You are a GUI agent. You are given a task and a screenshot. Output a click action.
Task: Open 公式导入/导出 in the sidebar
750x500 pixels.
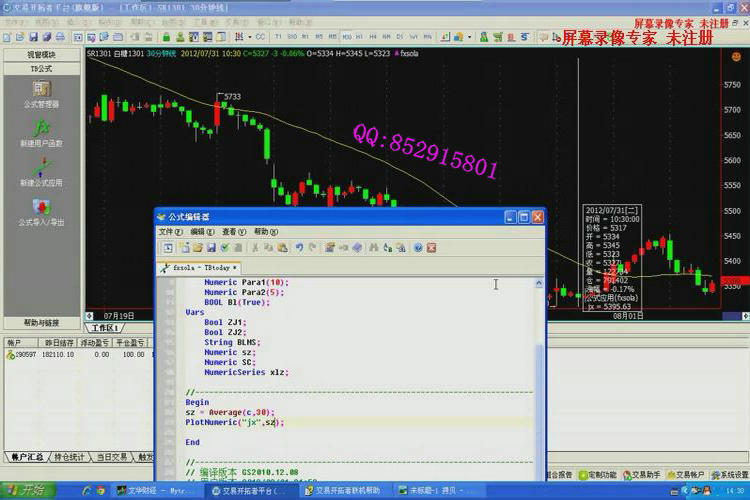click(41, 209)
